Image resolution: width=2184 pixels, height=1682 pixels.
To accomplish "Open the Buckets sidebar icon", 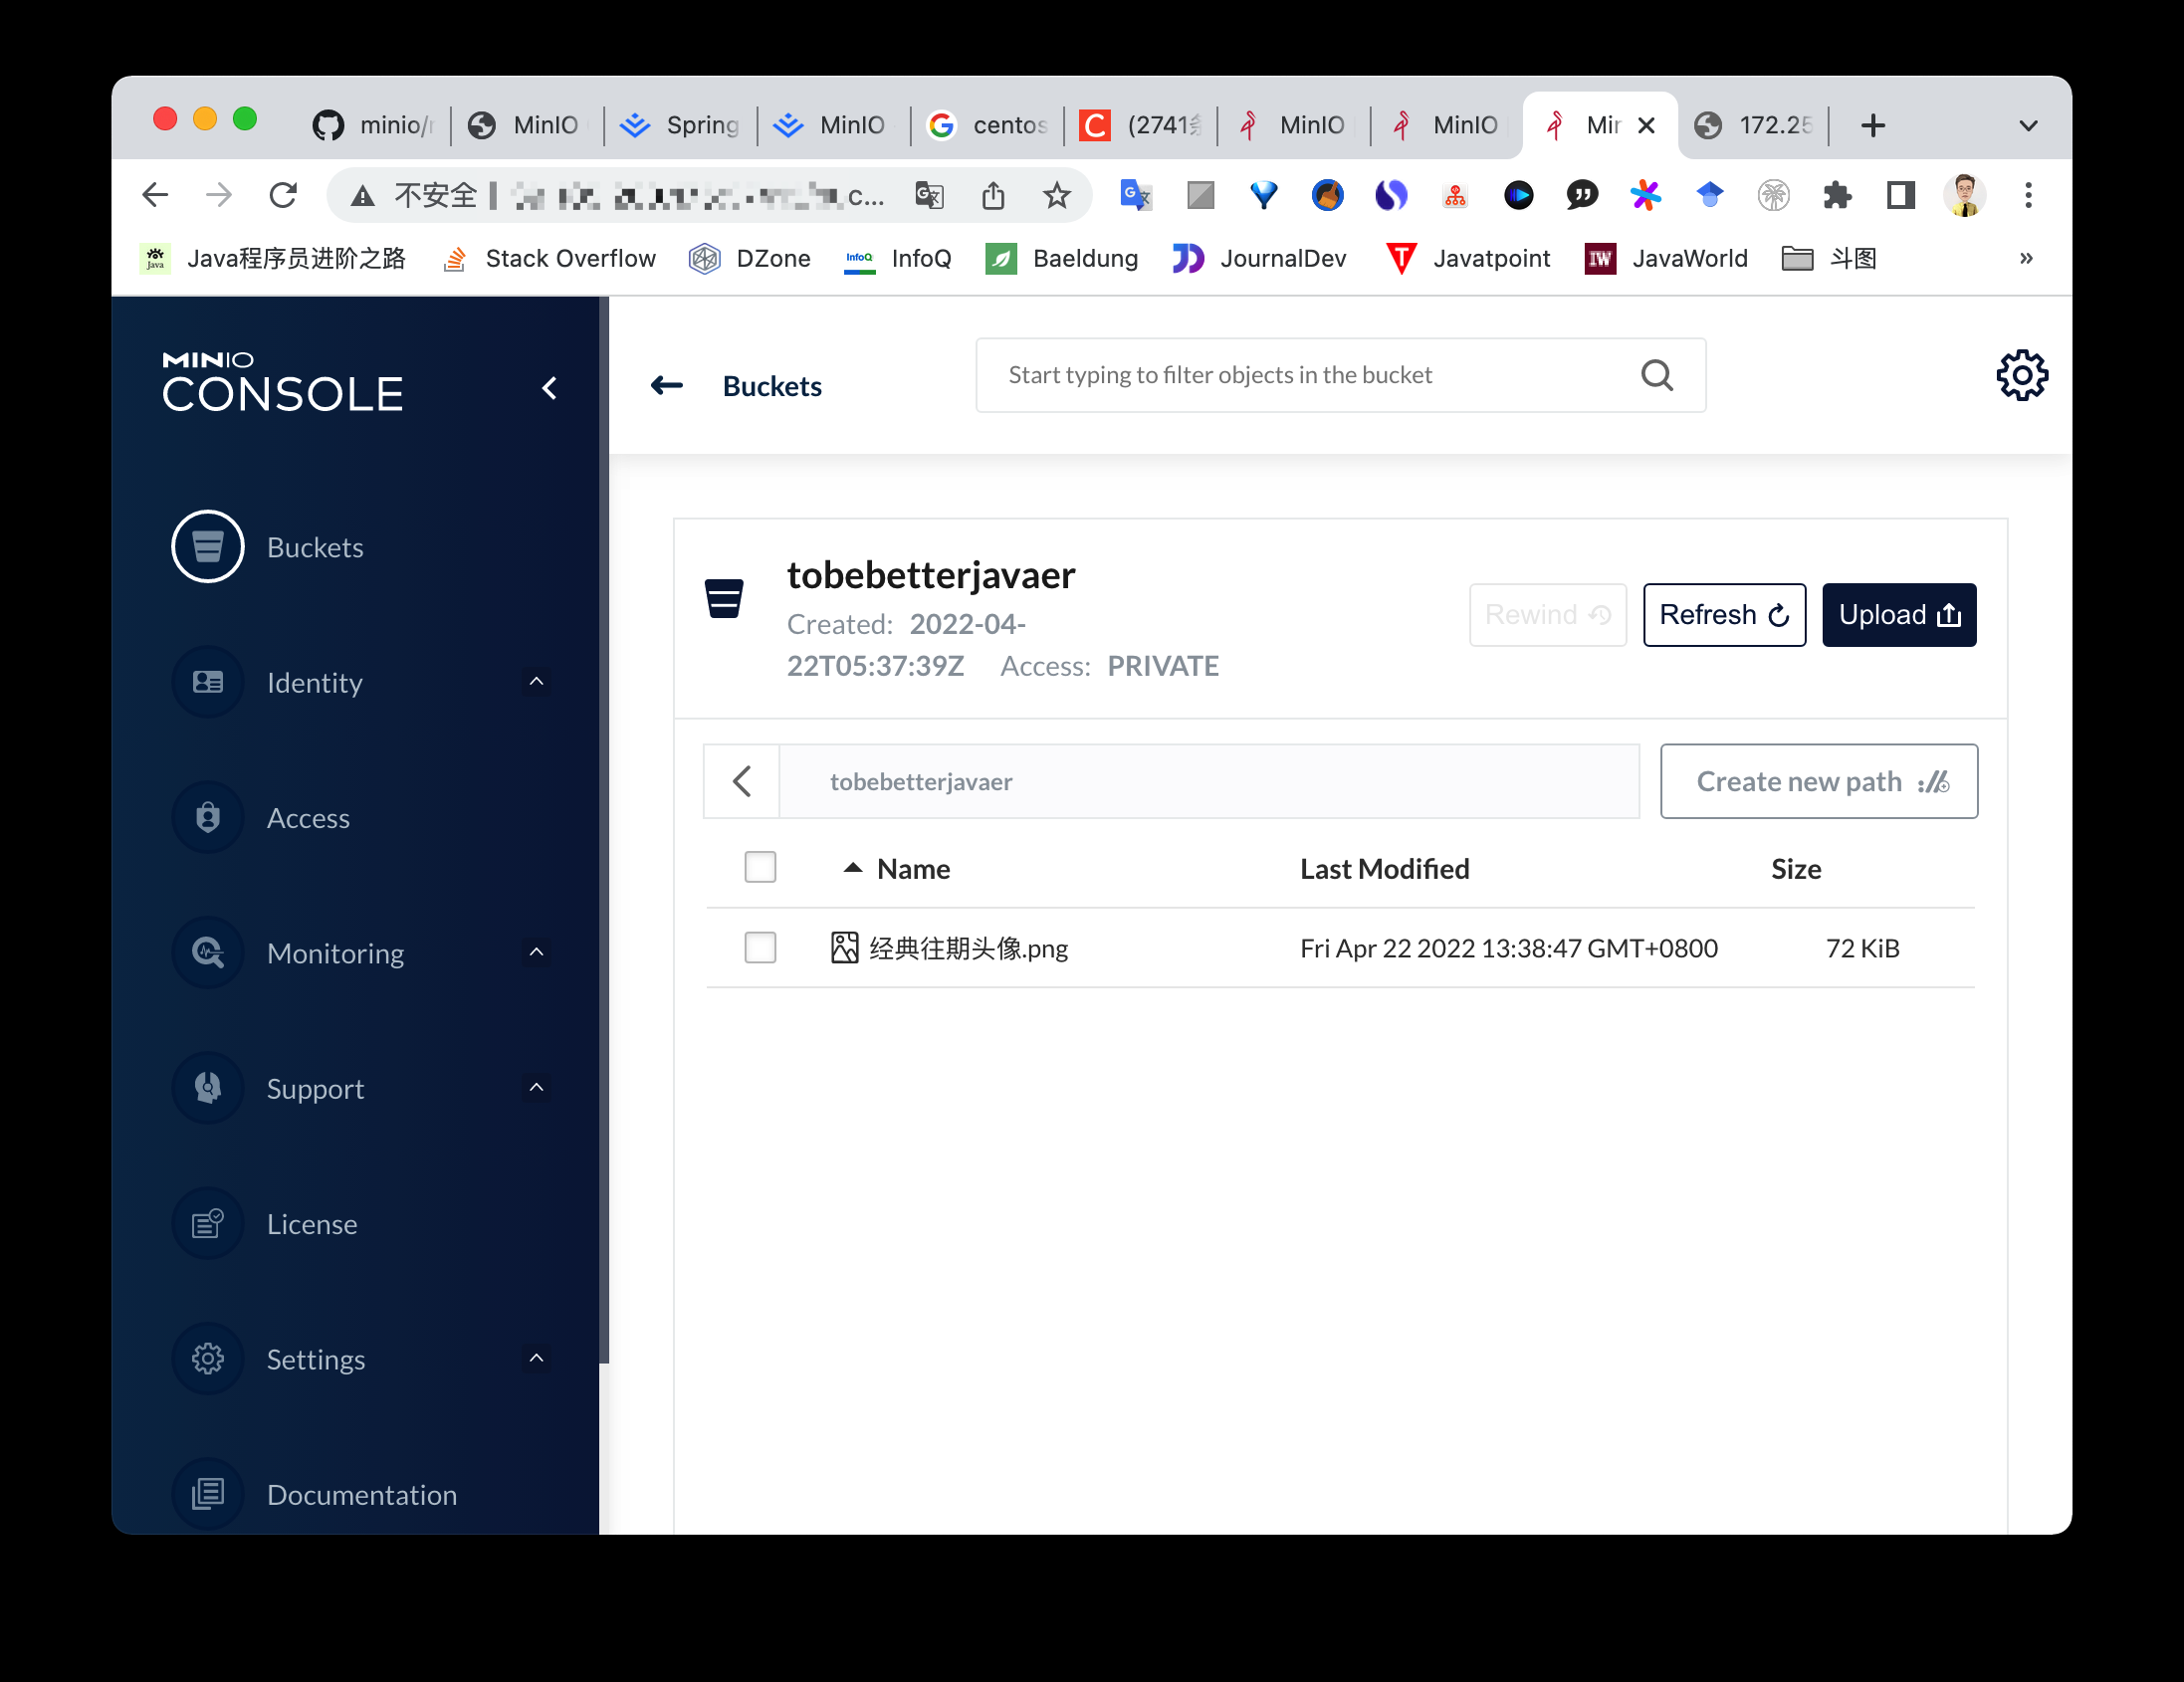I will [207, 547].
